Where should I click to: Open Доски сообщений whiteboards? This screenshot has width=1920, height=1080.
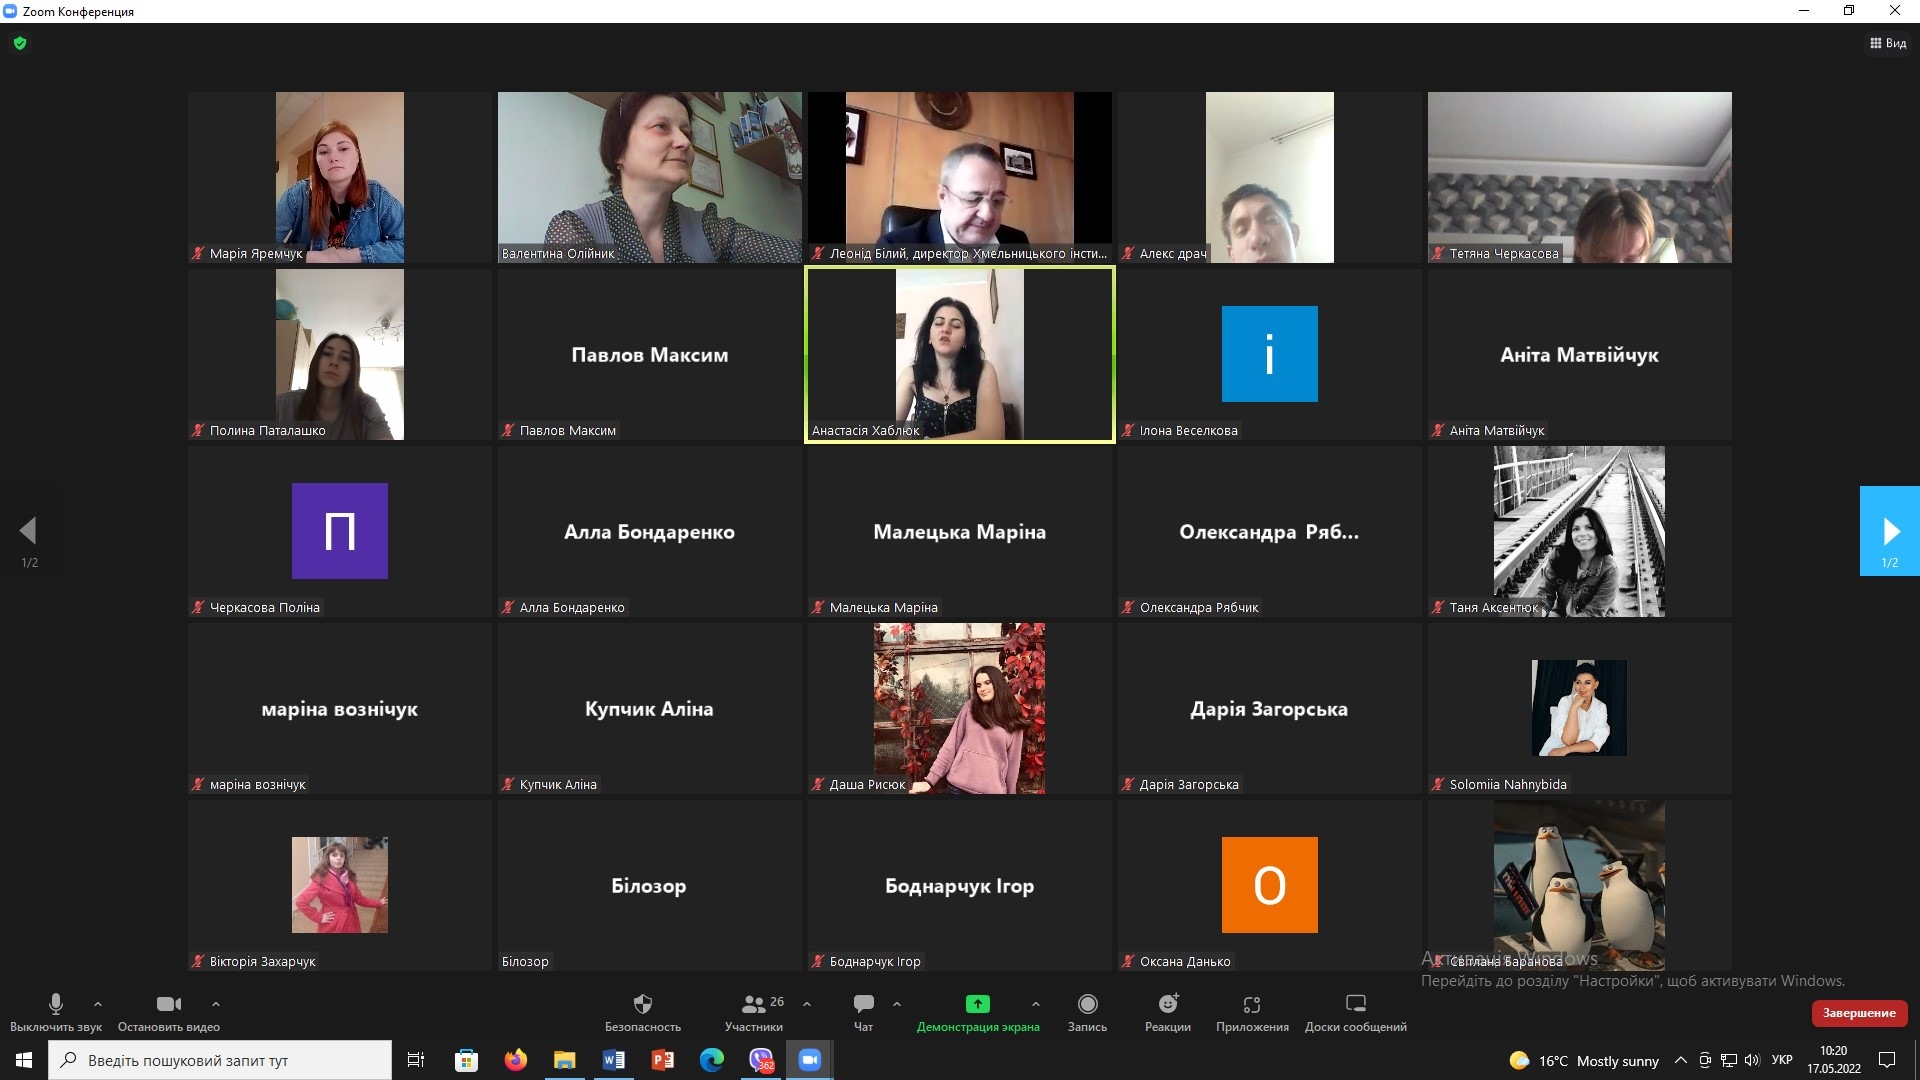click(x=1355, y=1005)
